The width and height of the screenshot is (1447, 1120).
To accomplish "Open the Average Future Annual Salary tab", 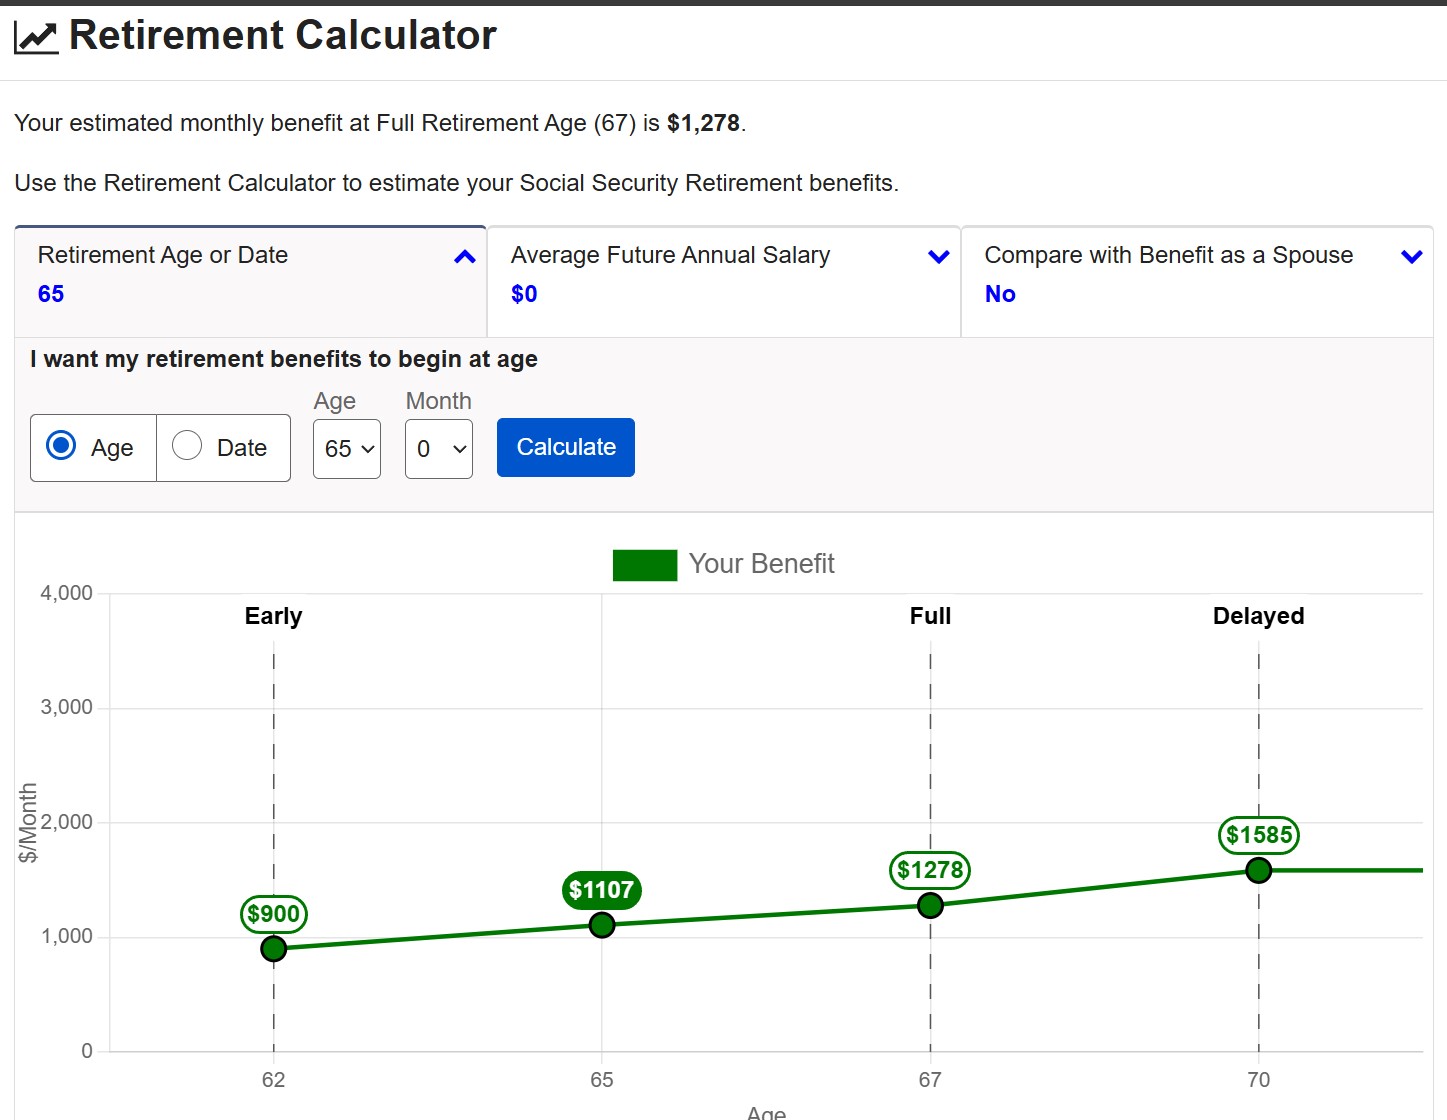I will (x=724, y=282).
